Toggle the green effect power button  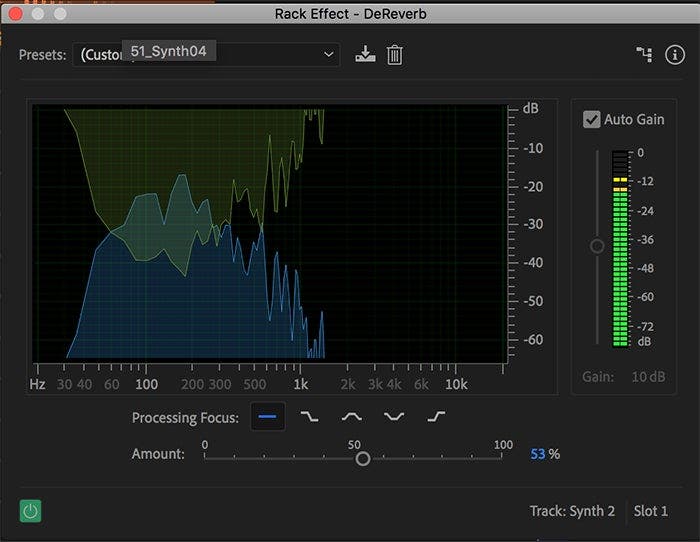point(31,511)
